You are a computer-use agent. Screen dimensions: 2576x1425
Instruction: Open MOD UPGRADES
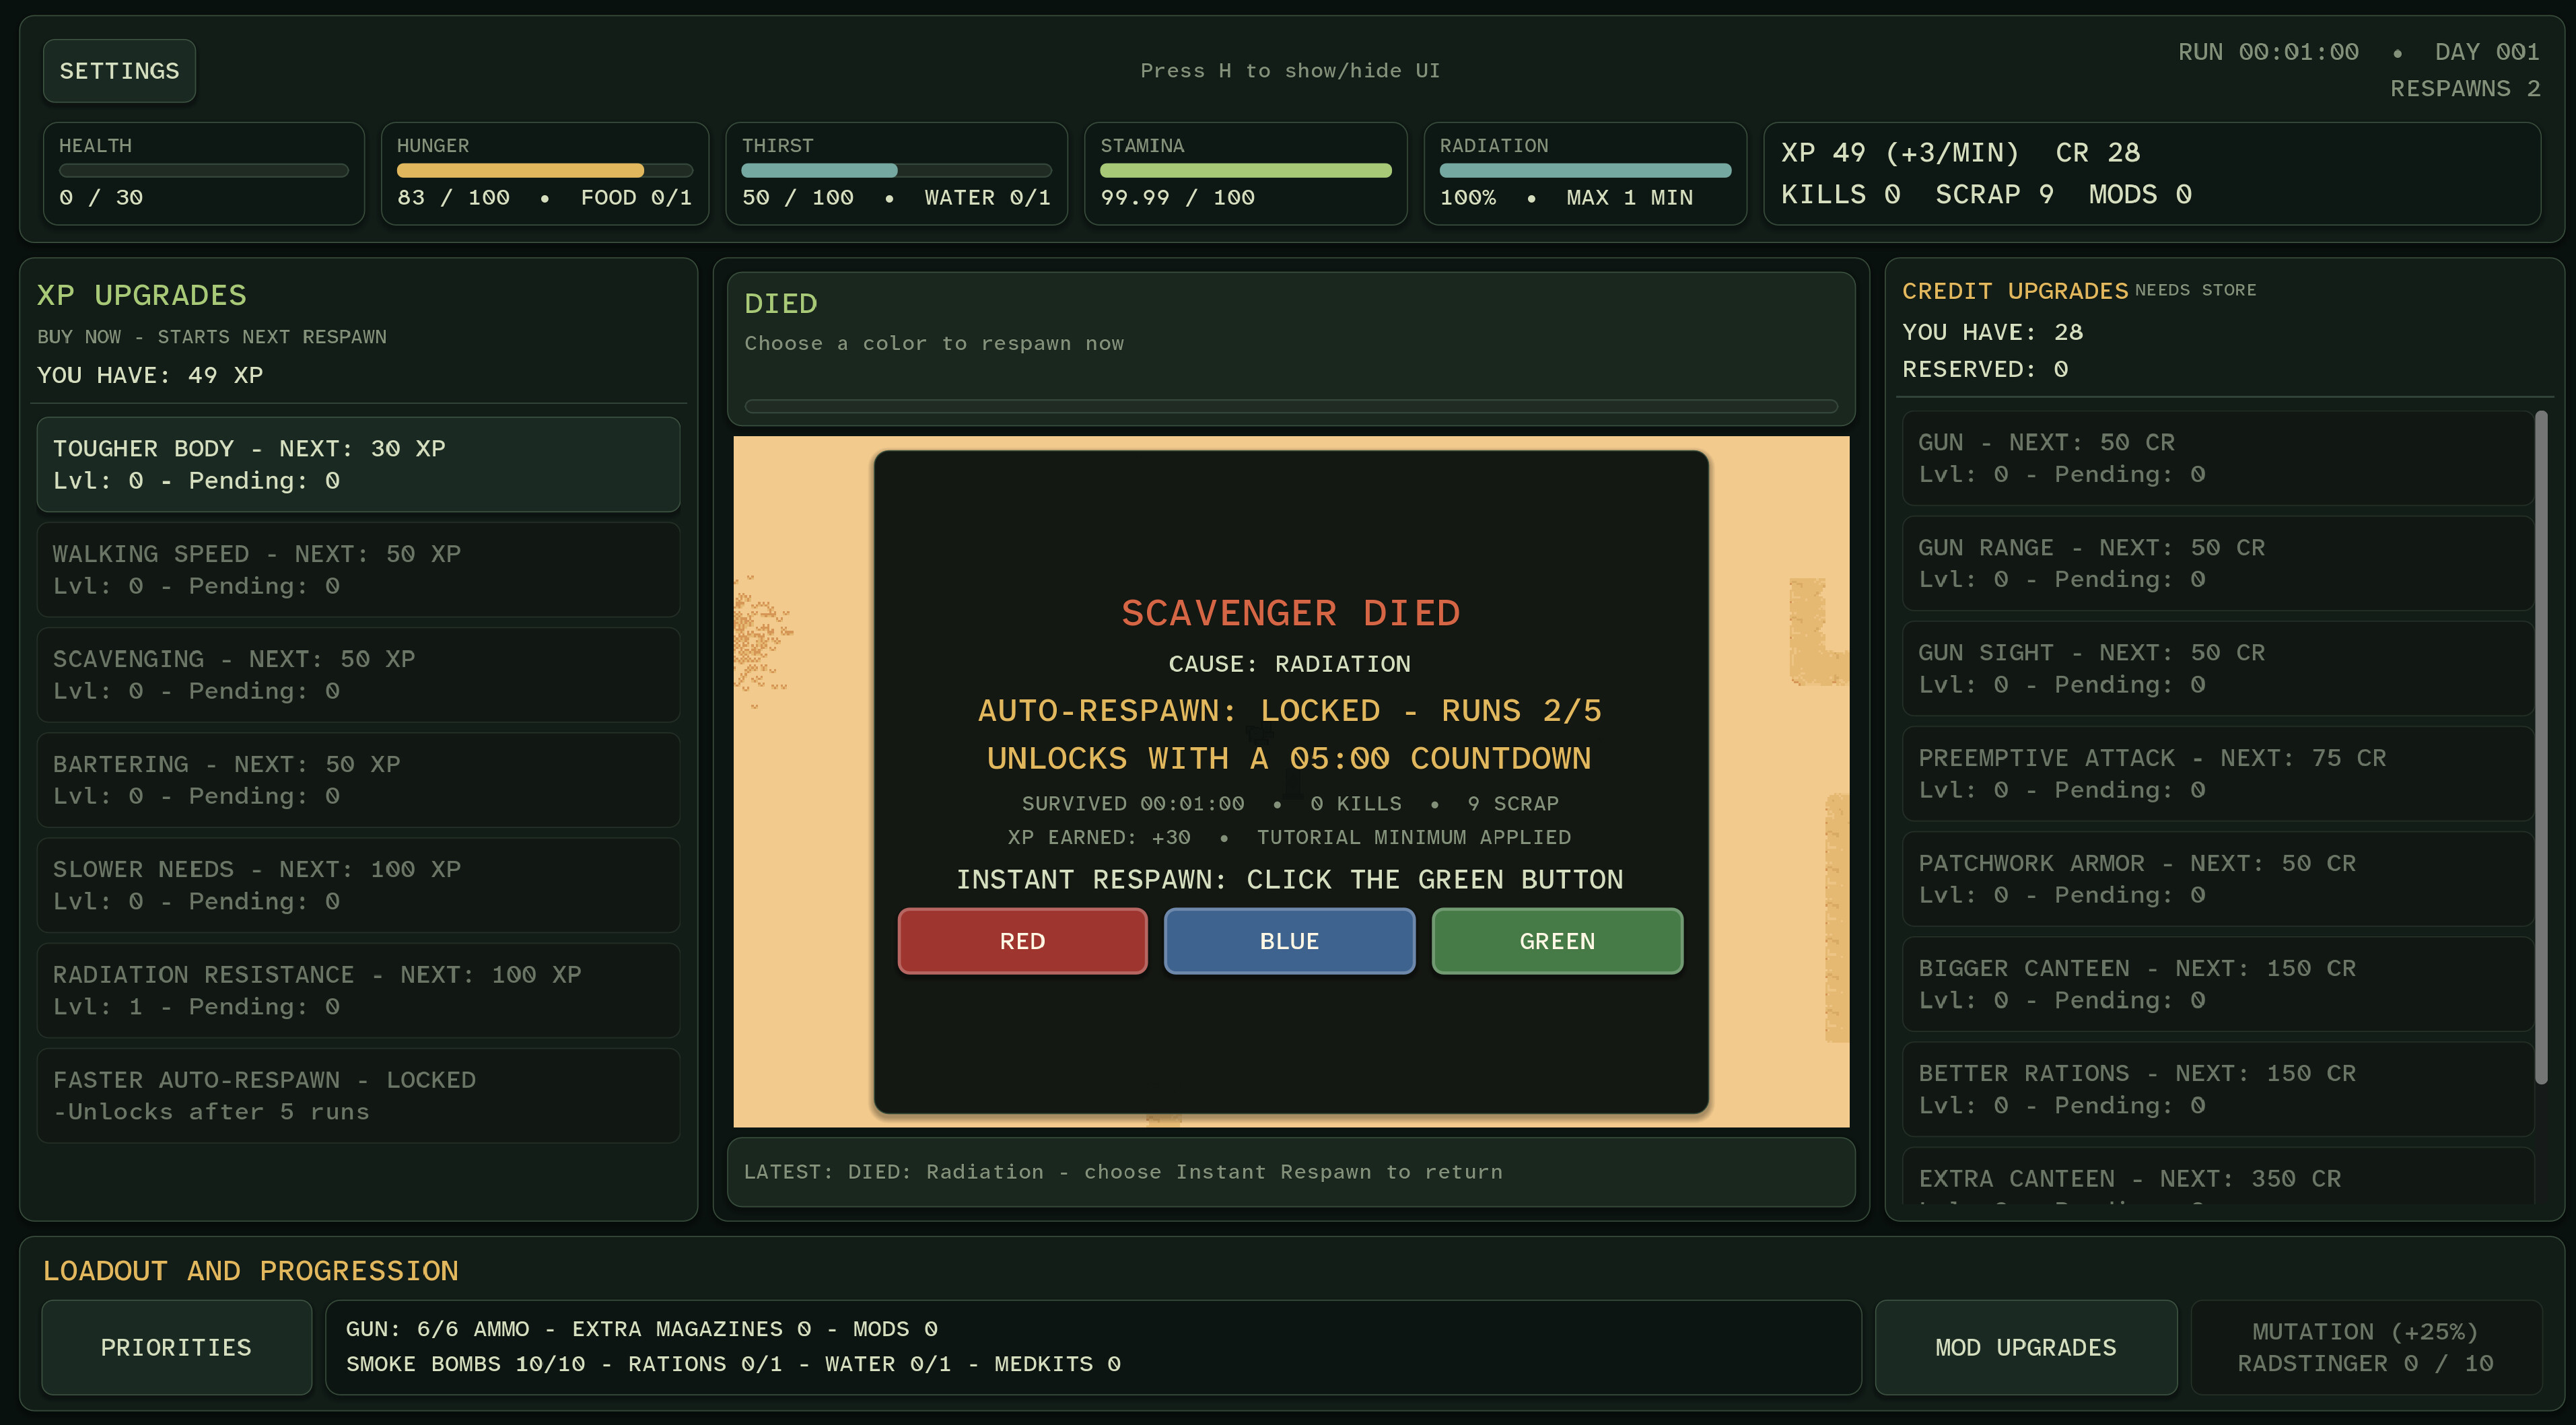point(2025,1347)
